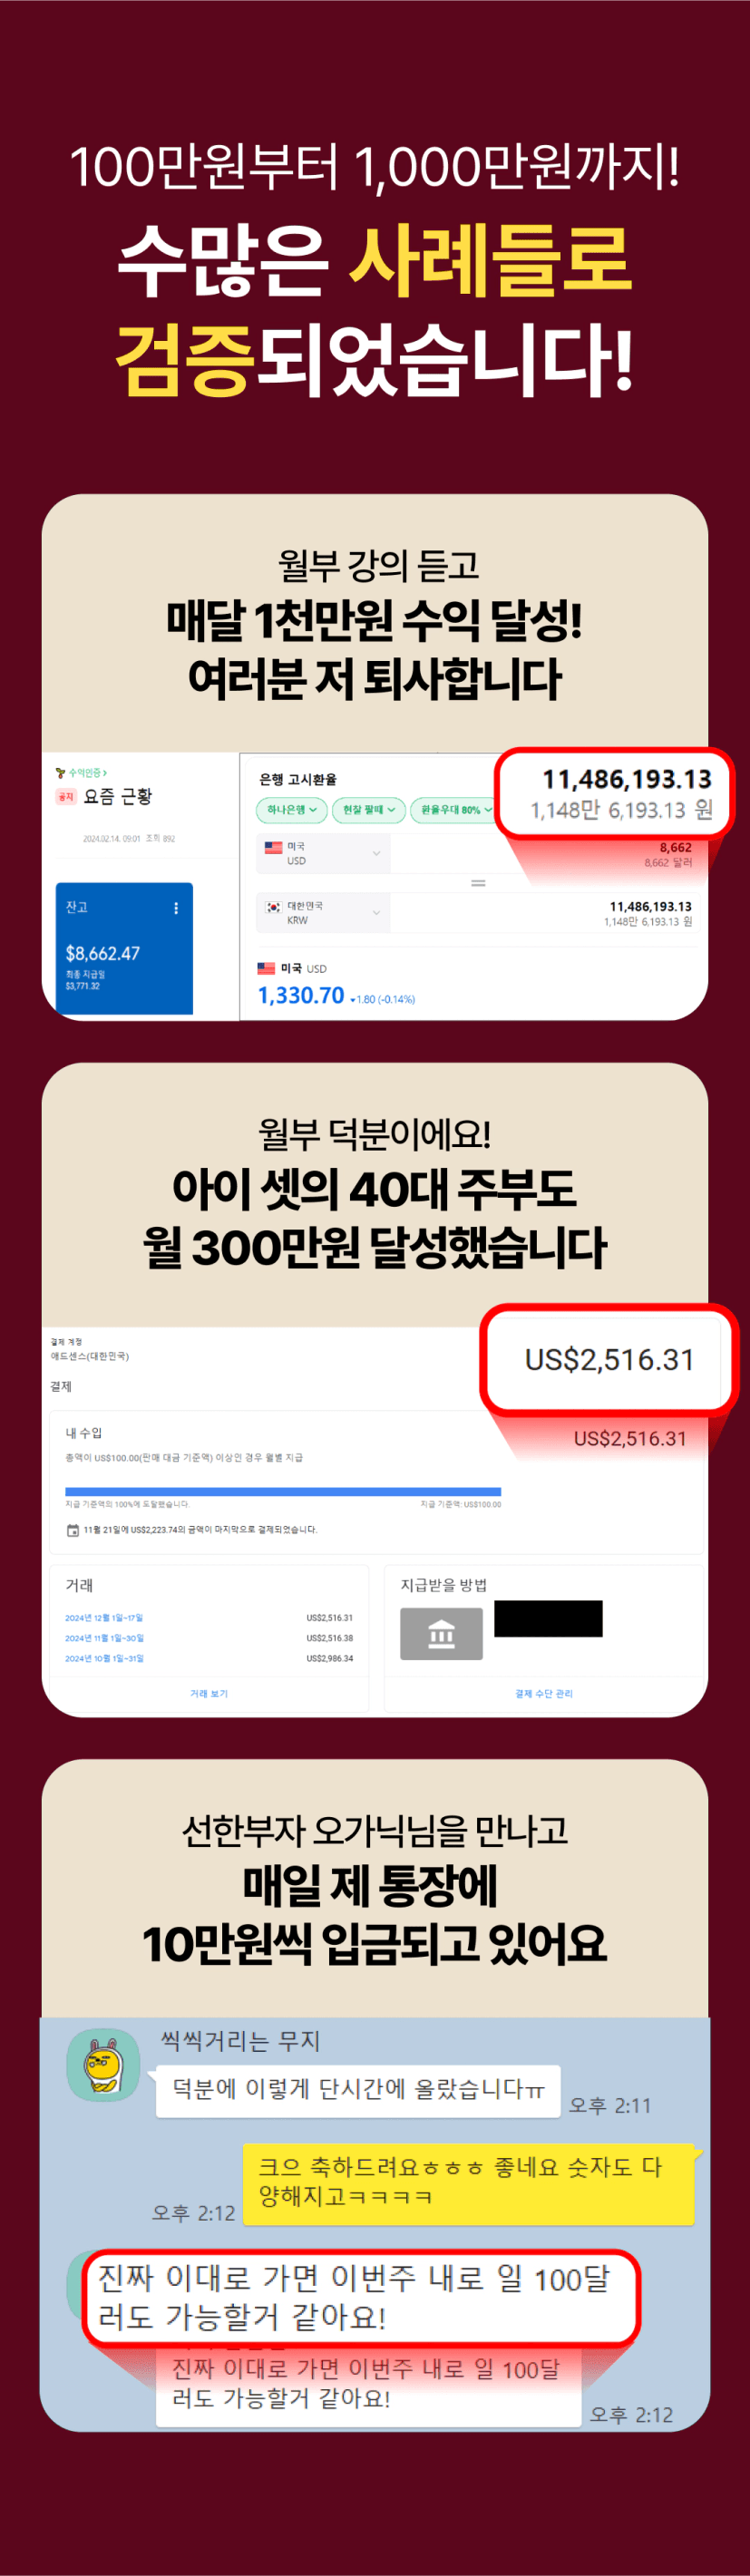Click the Korean flag icon beside 대한민국 KRW
750x2576 pixels.
click(273, 907)
